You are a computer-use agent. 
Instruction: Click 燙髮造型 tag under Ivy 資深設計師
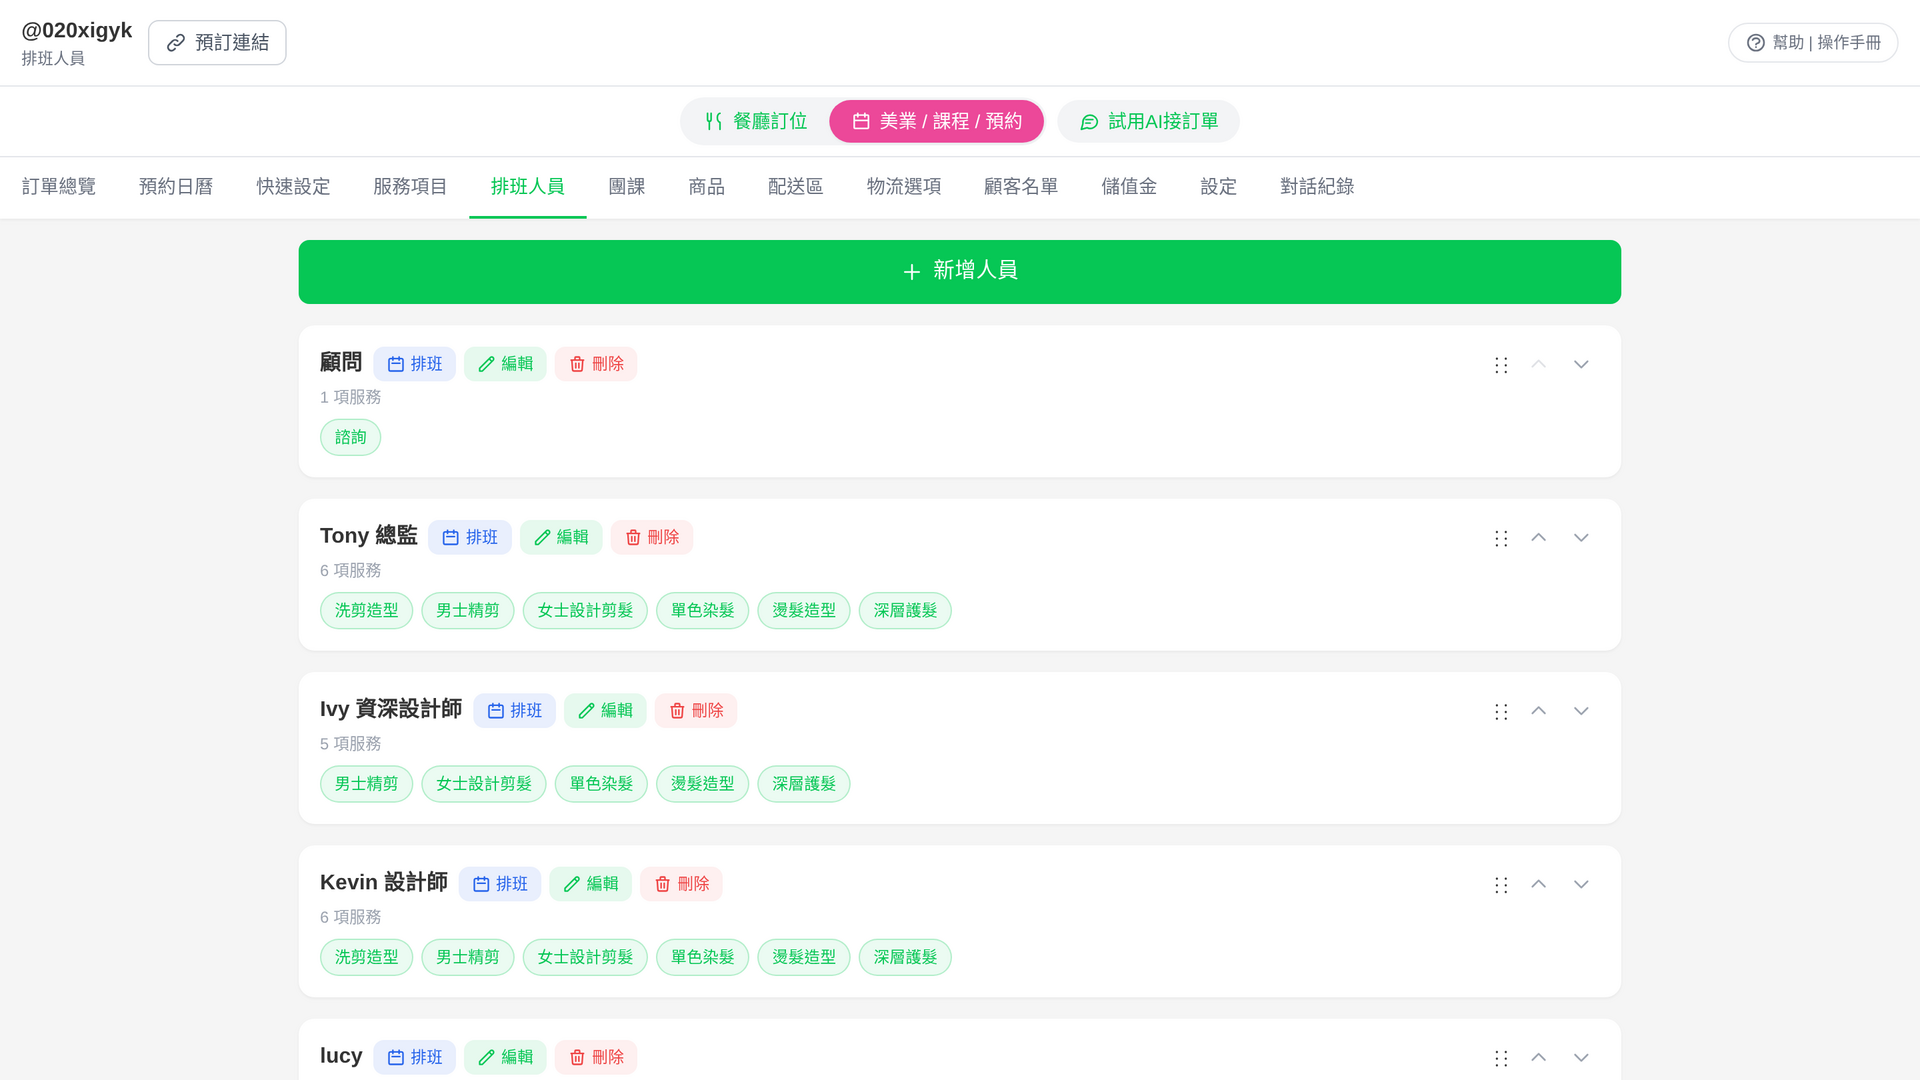(702, 784)
